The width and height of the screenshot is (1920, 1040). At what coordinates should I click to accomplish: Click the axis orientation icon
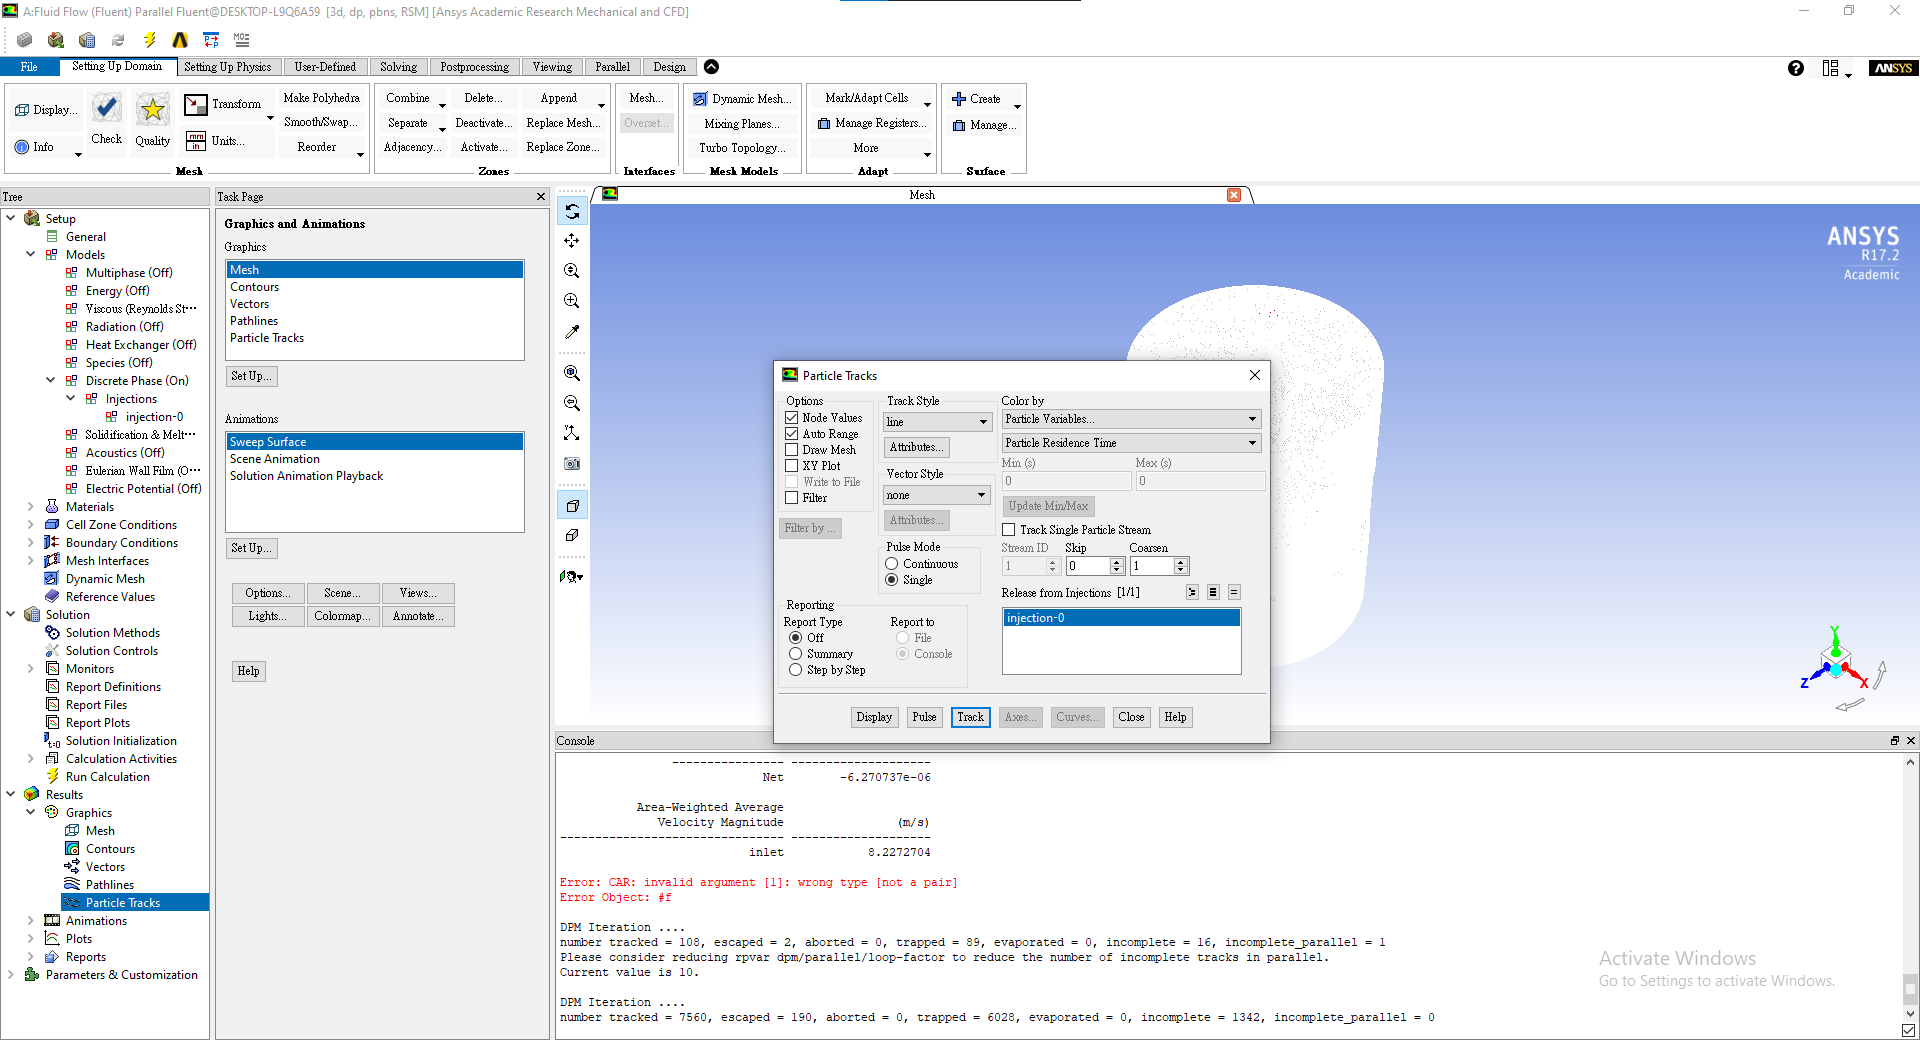[572, 433]
